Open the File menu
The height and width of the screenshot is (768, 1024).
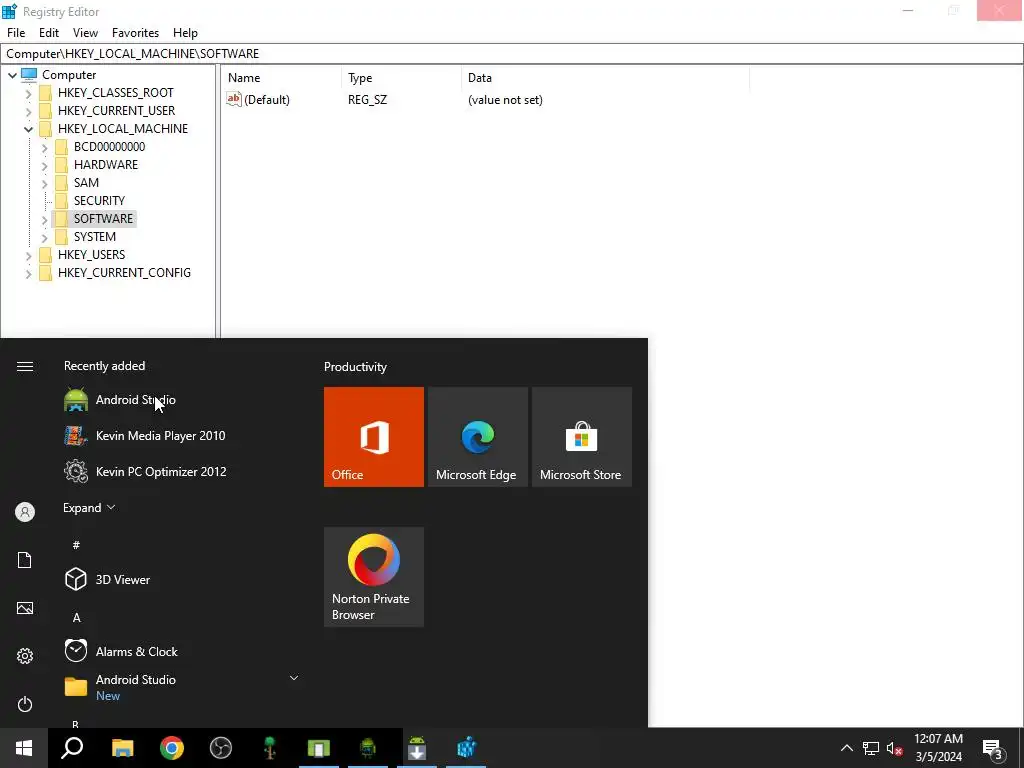[16, 33]
